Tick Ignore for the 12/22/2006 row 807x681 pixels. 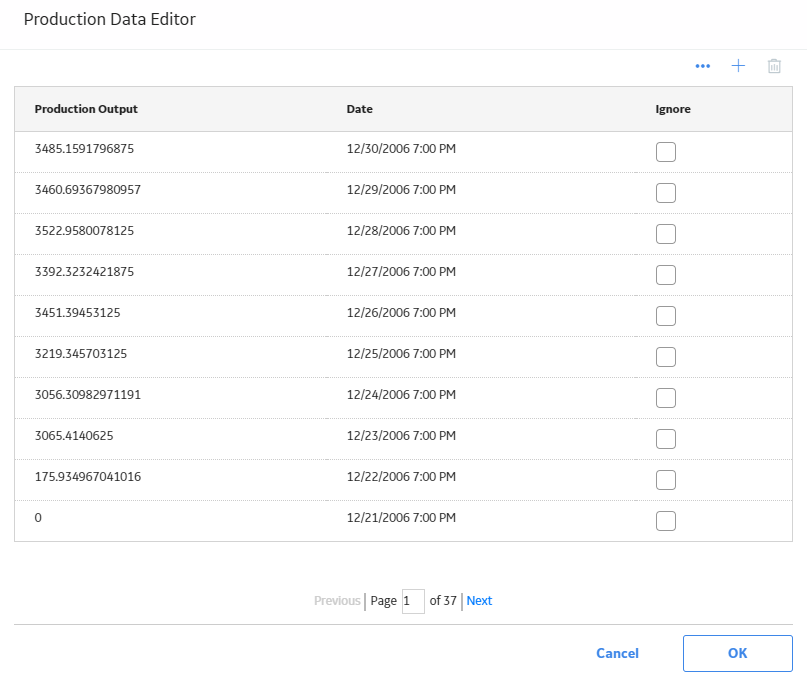(665, 480)
